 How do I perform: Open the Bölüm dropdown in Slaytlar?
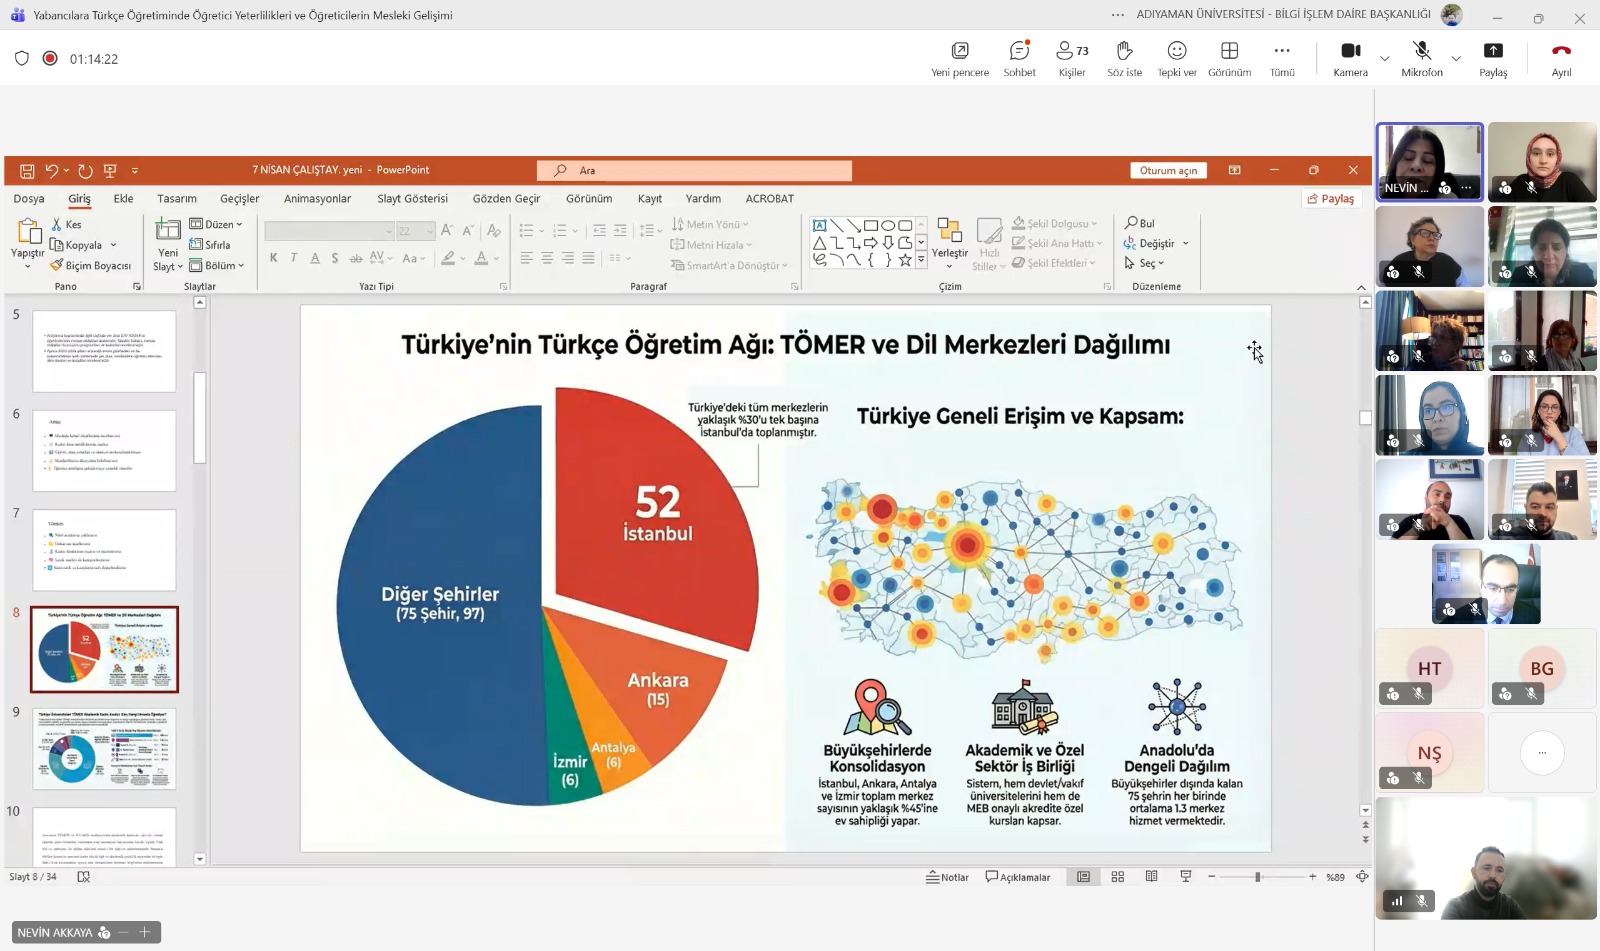[x=217, y=266]
